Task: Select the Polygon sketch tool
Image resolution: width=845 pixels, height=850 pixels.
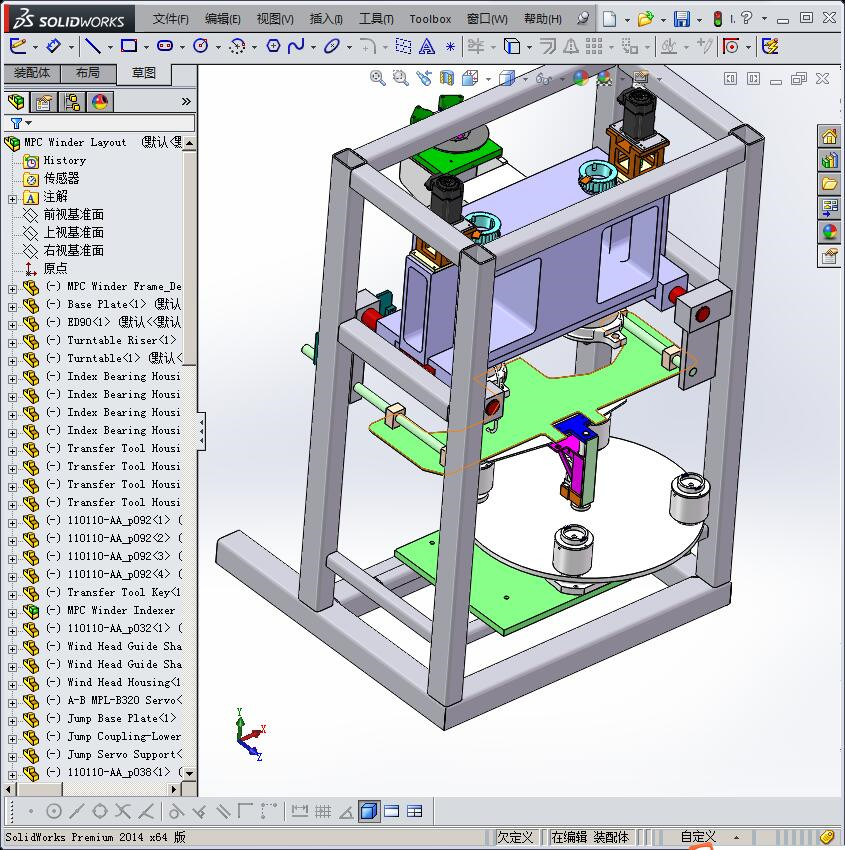Action: 273,47
